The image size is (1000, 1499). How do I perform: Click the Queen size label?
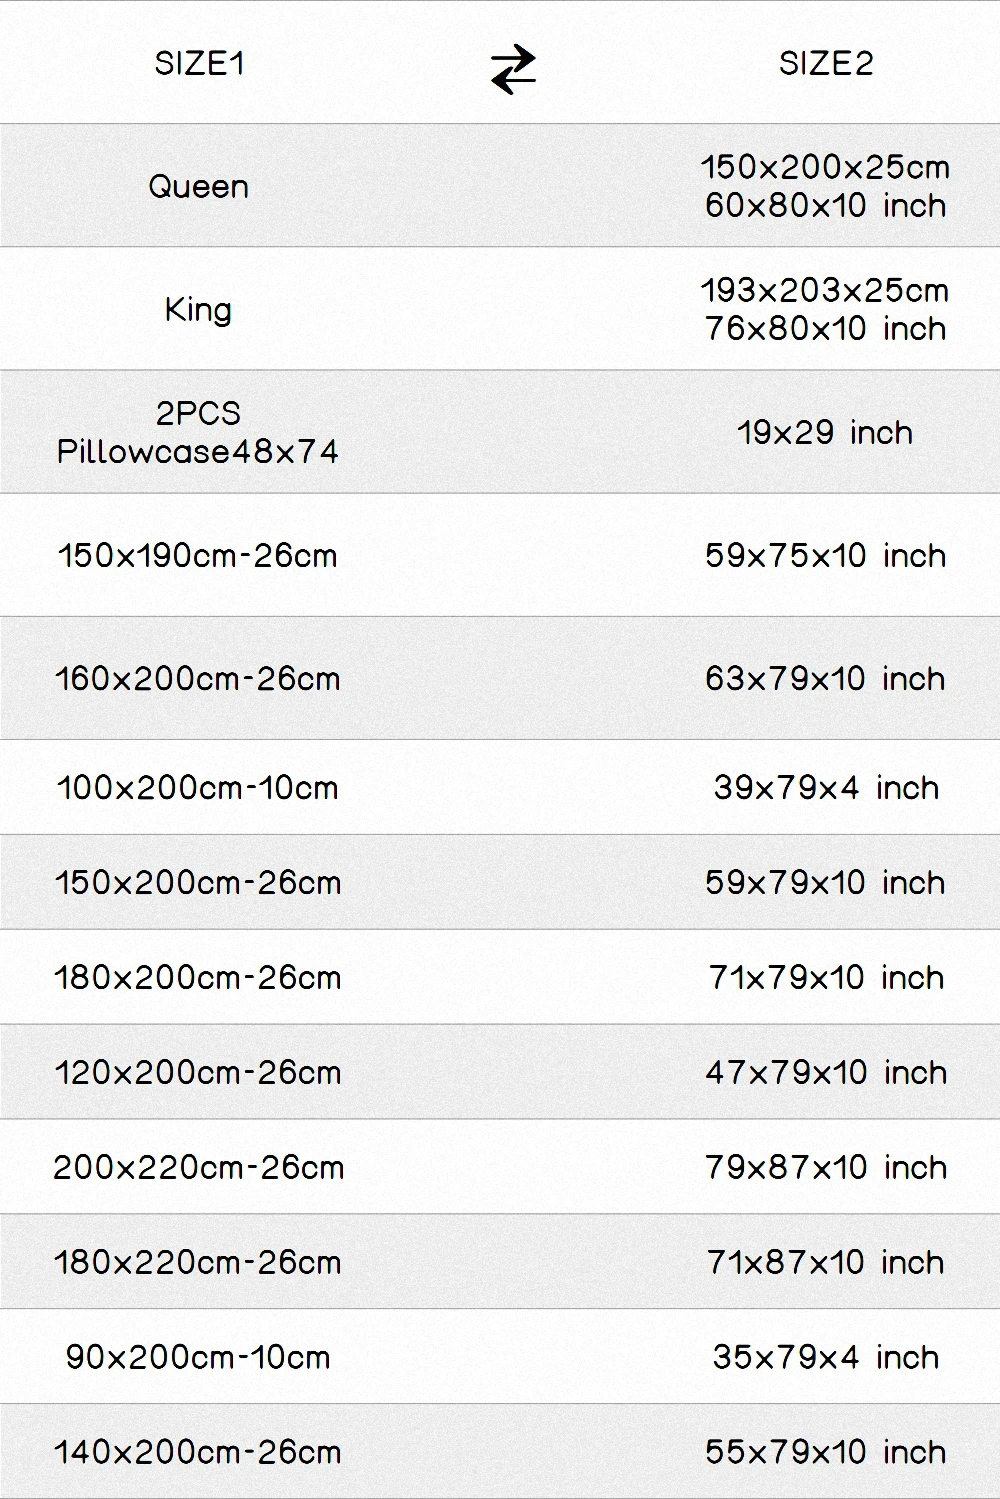point(198,186)
